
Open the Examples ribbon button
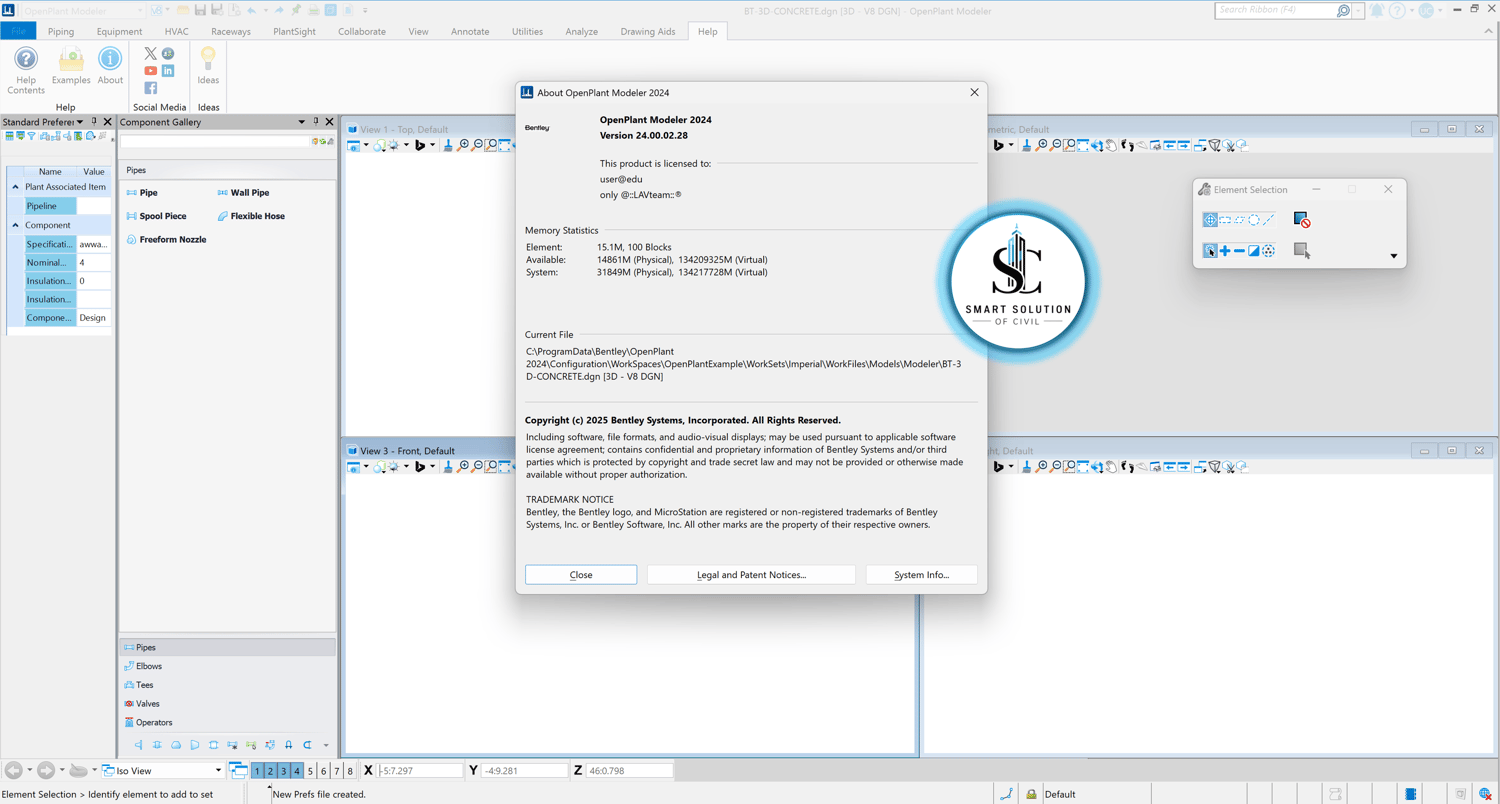coord(71,66)
